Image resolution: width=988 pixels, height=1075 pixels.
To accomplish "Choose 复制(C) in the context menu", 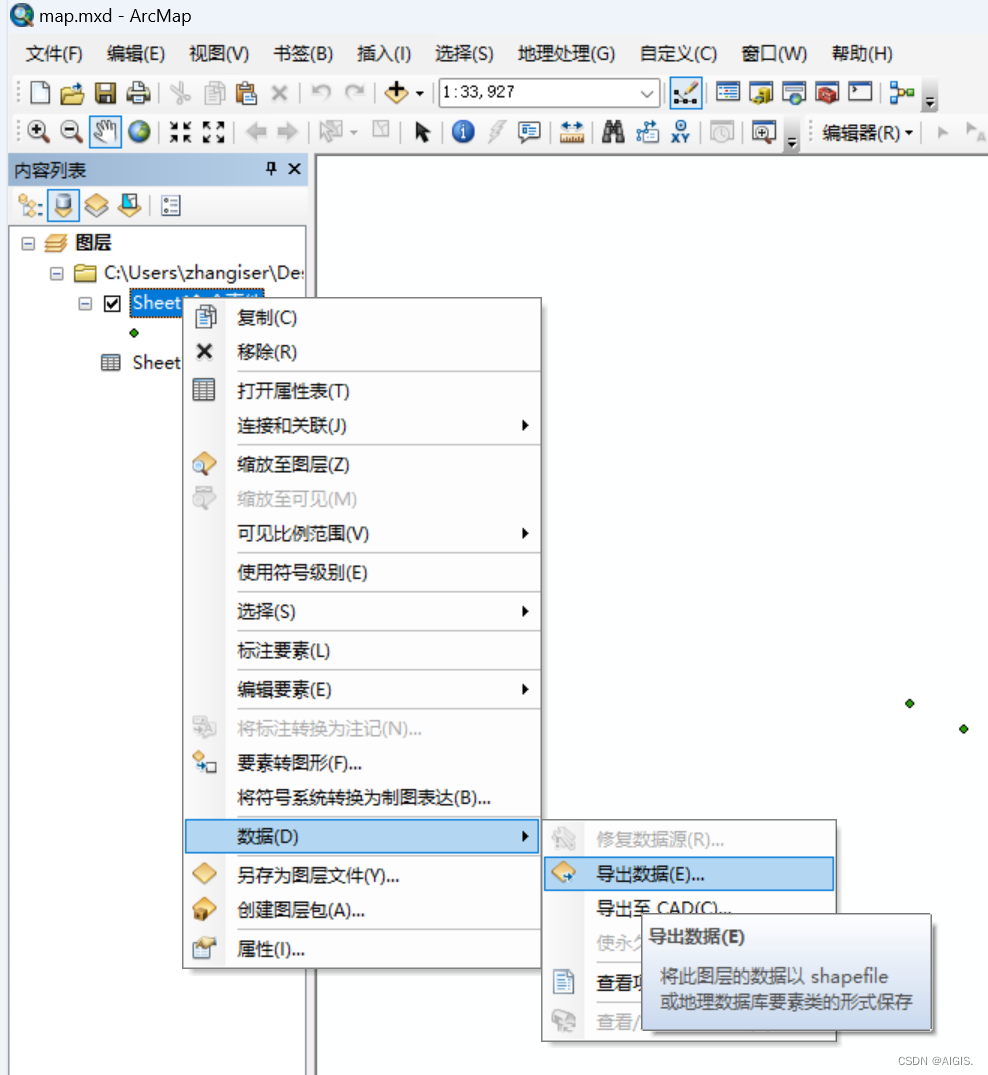I will pos(363,317).
